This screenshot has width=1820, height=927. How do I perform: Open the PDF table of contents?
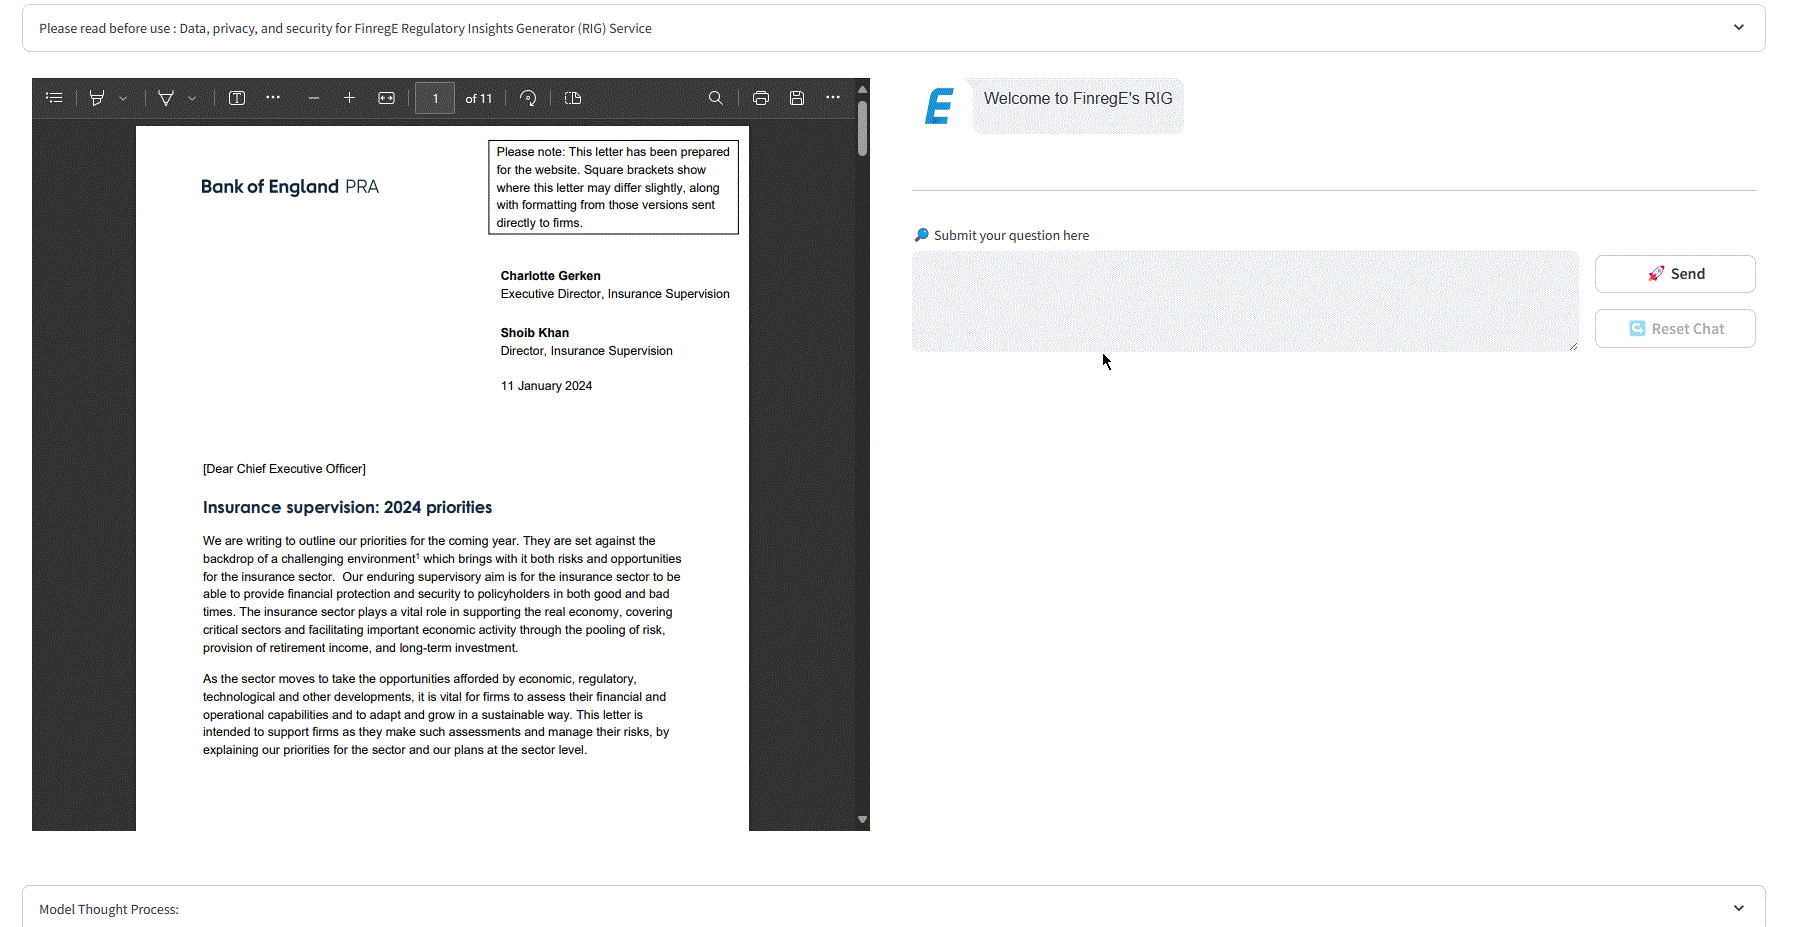(54, 98)
